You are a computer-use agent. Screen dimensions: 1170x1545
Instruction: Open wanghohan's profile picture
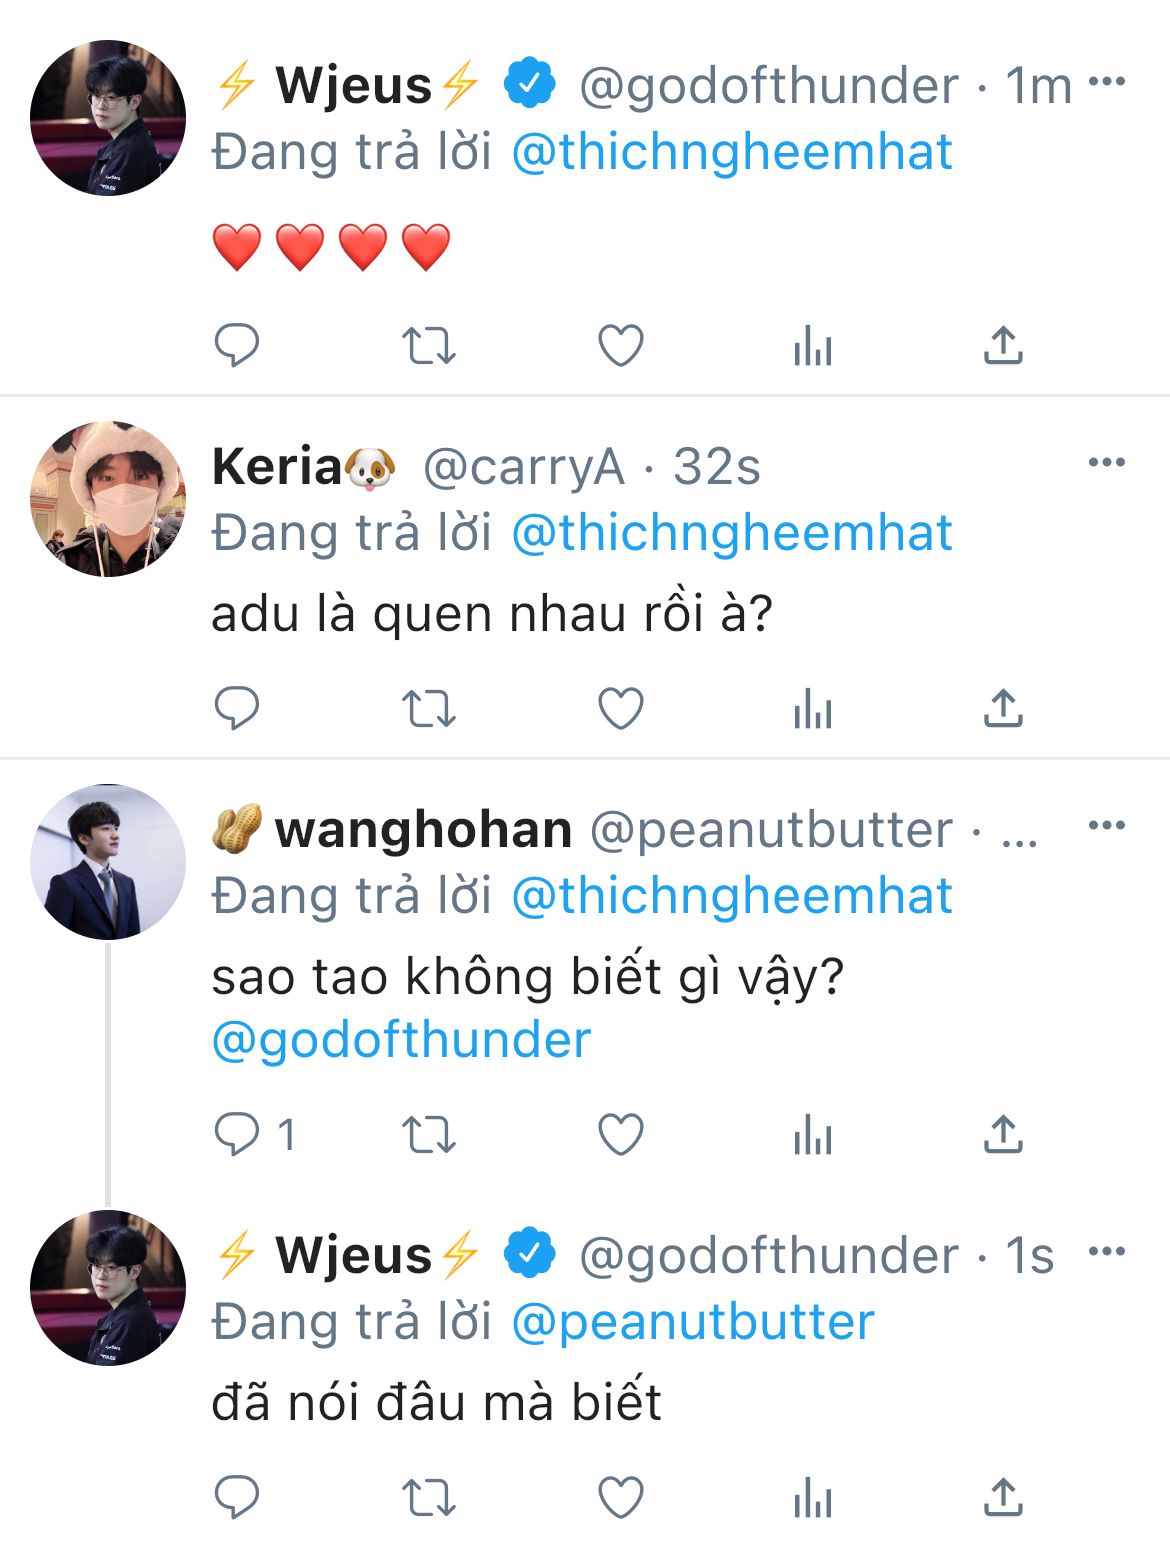click(x=108, y=862)
